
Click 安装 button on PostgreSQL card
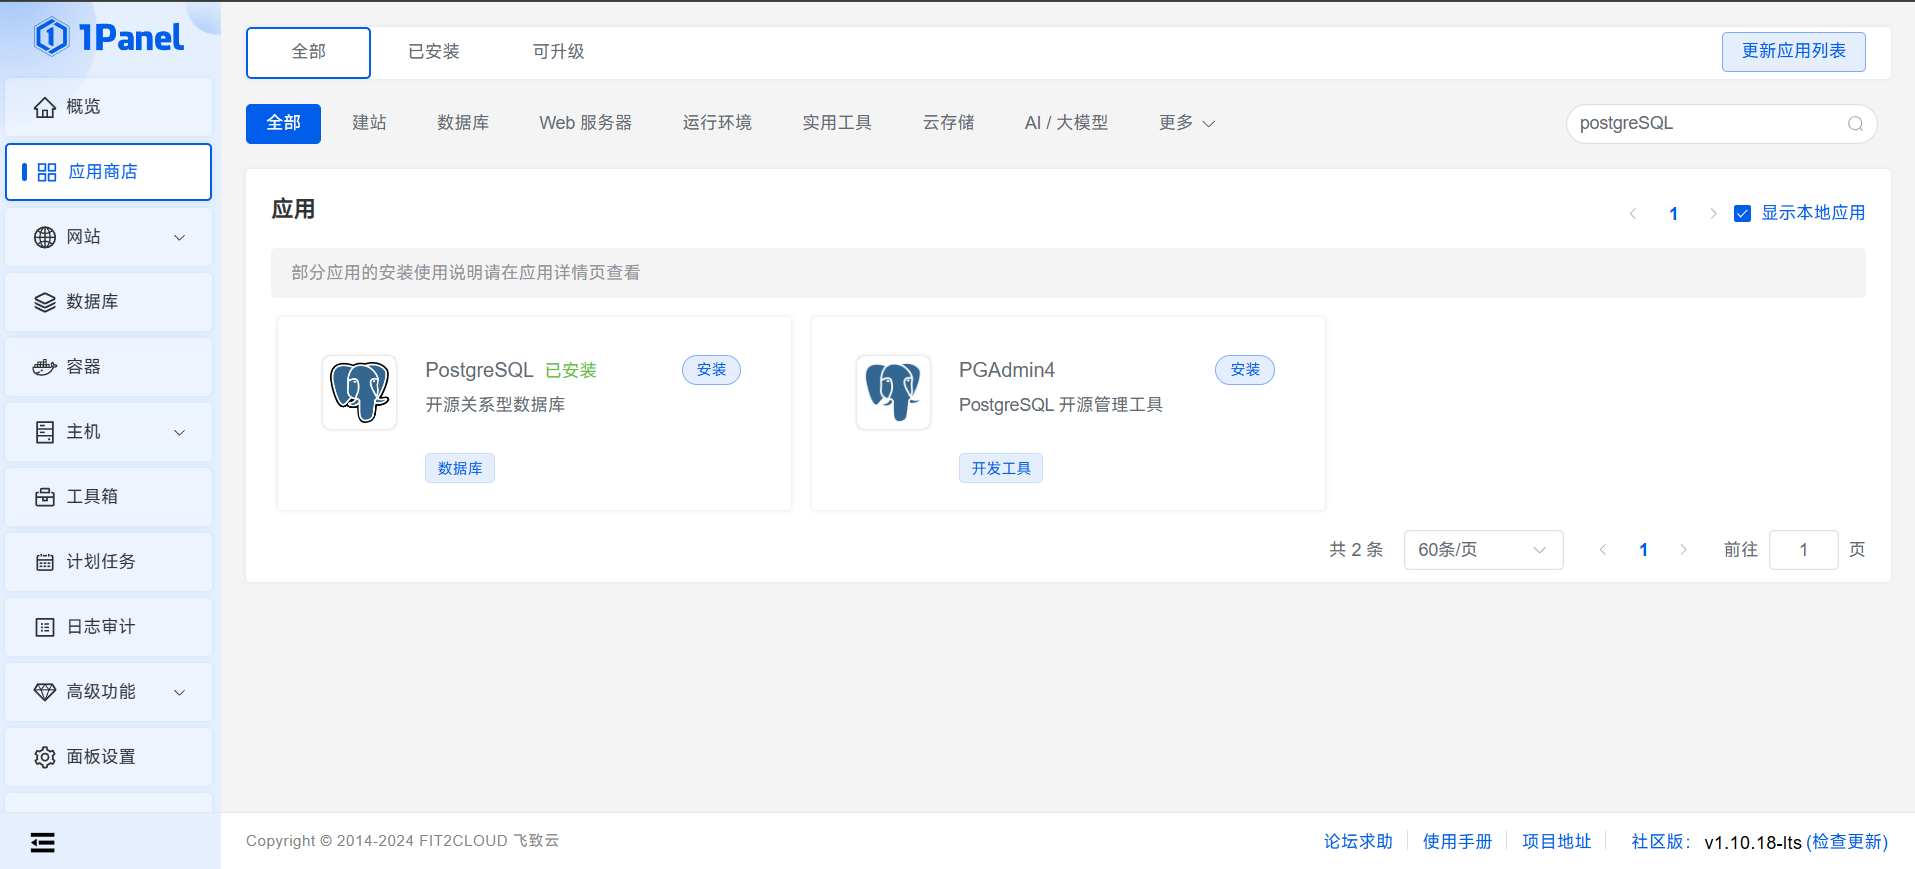point(711,370)
